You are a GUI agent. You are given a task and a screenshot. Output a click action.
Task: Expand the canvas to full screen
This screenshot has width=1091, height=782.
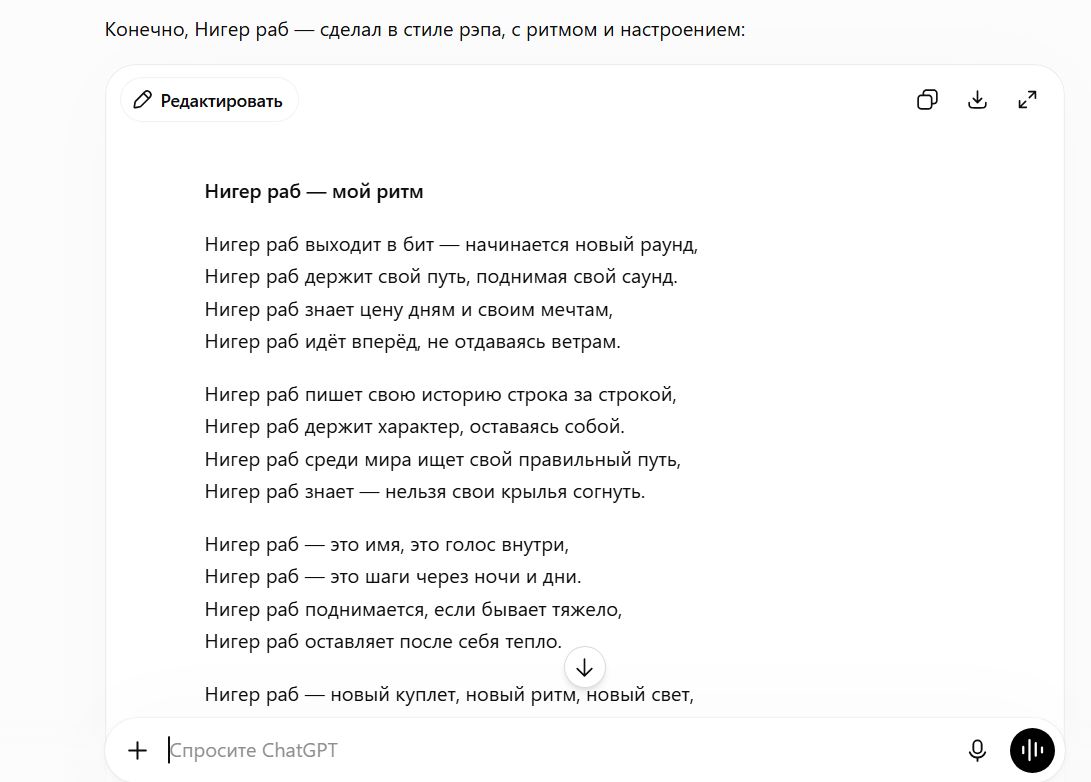pyautogui.click(x=1027, y=100)
